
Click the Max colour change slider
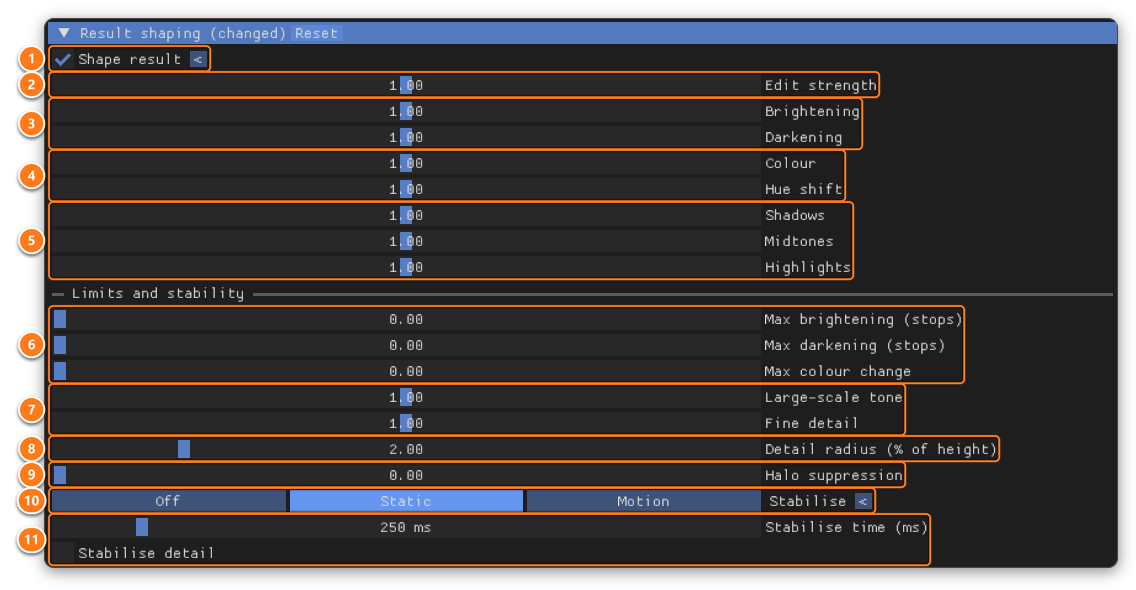406,372
